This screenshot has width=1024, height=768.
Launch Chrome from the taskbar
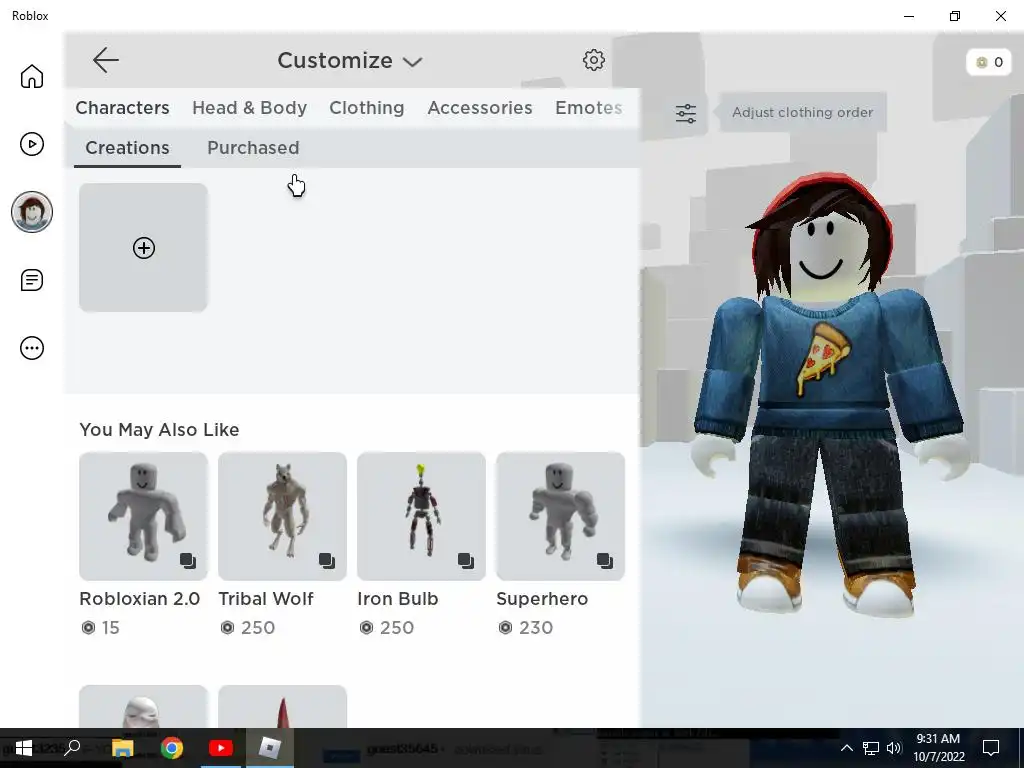coord(172,748)
